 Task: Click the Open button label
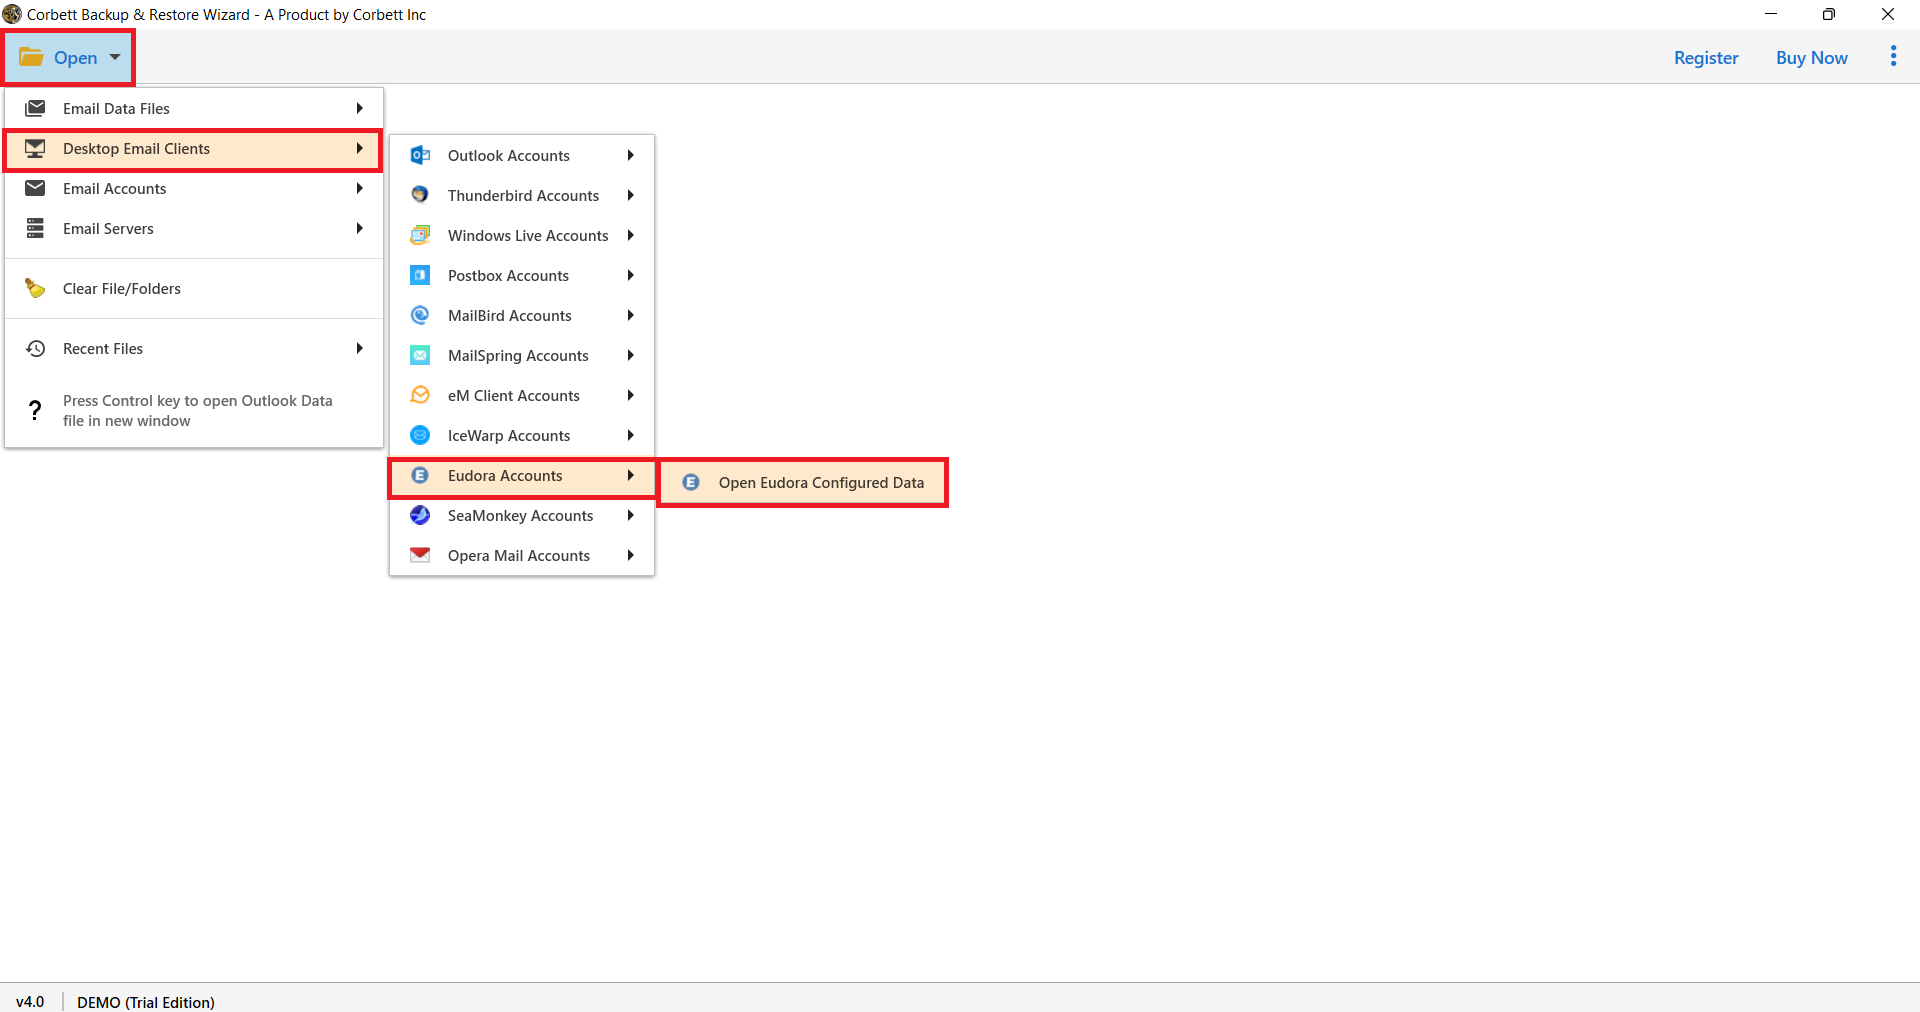pyautogui.click(x=76, y=57)
